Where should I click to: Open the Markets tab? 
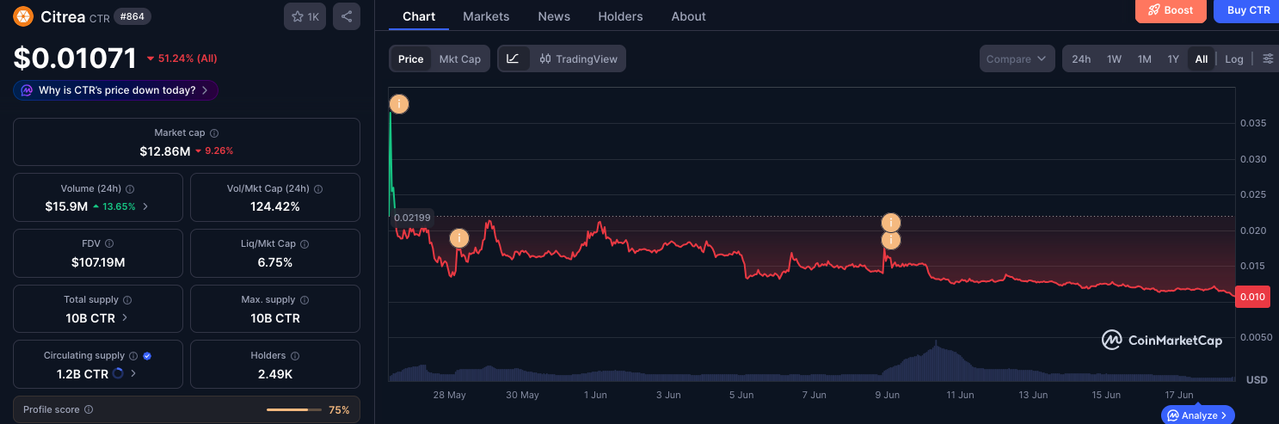[x=486, y=16]
